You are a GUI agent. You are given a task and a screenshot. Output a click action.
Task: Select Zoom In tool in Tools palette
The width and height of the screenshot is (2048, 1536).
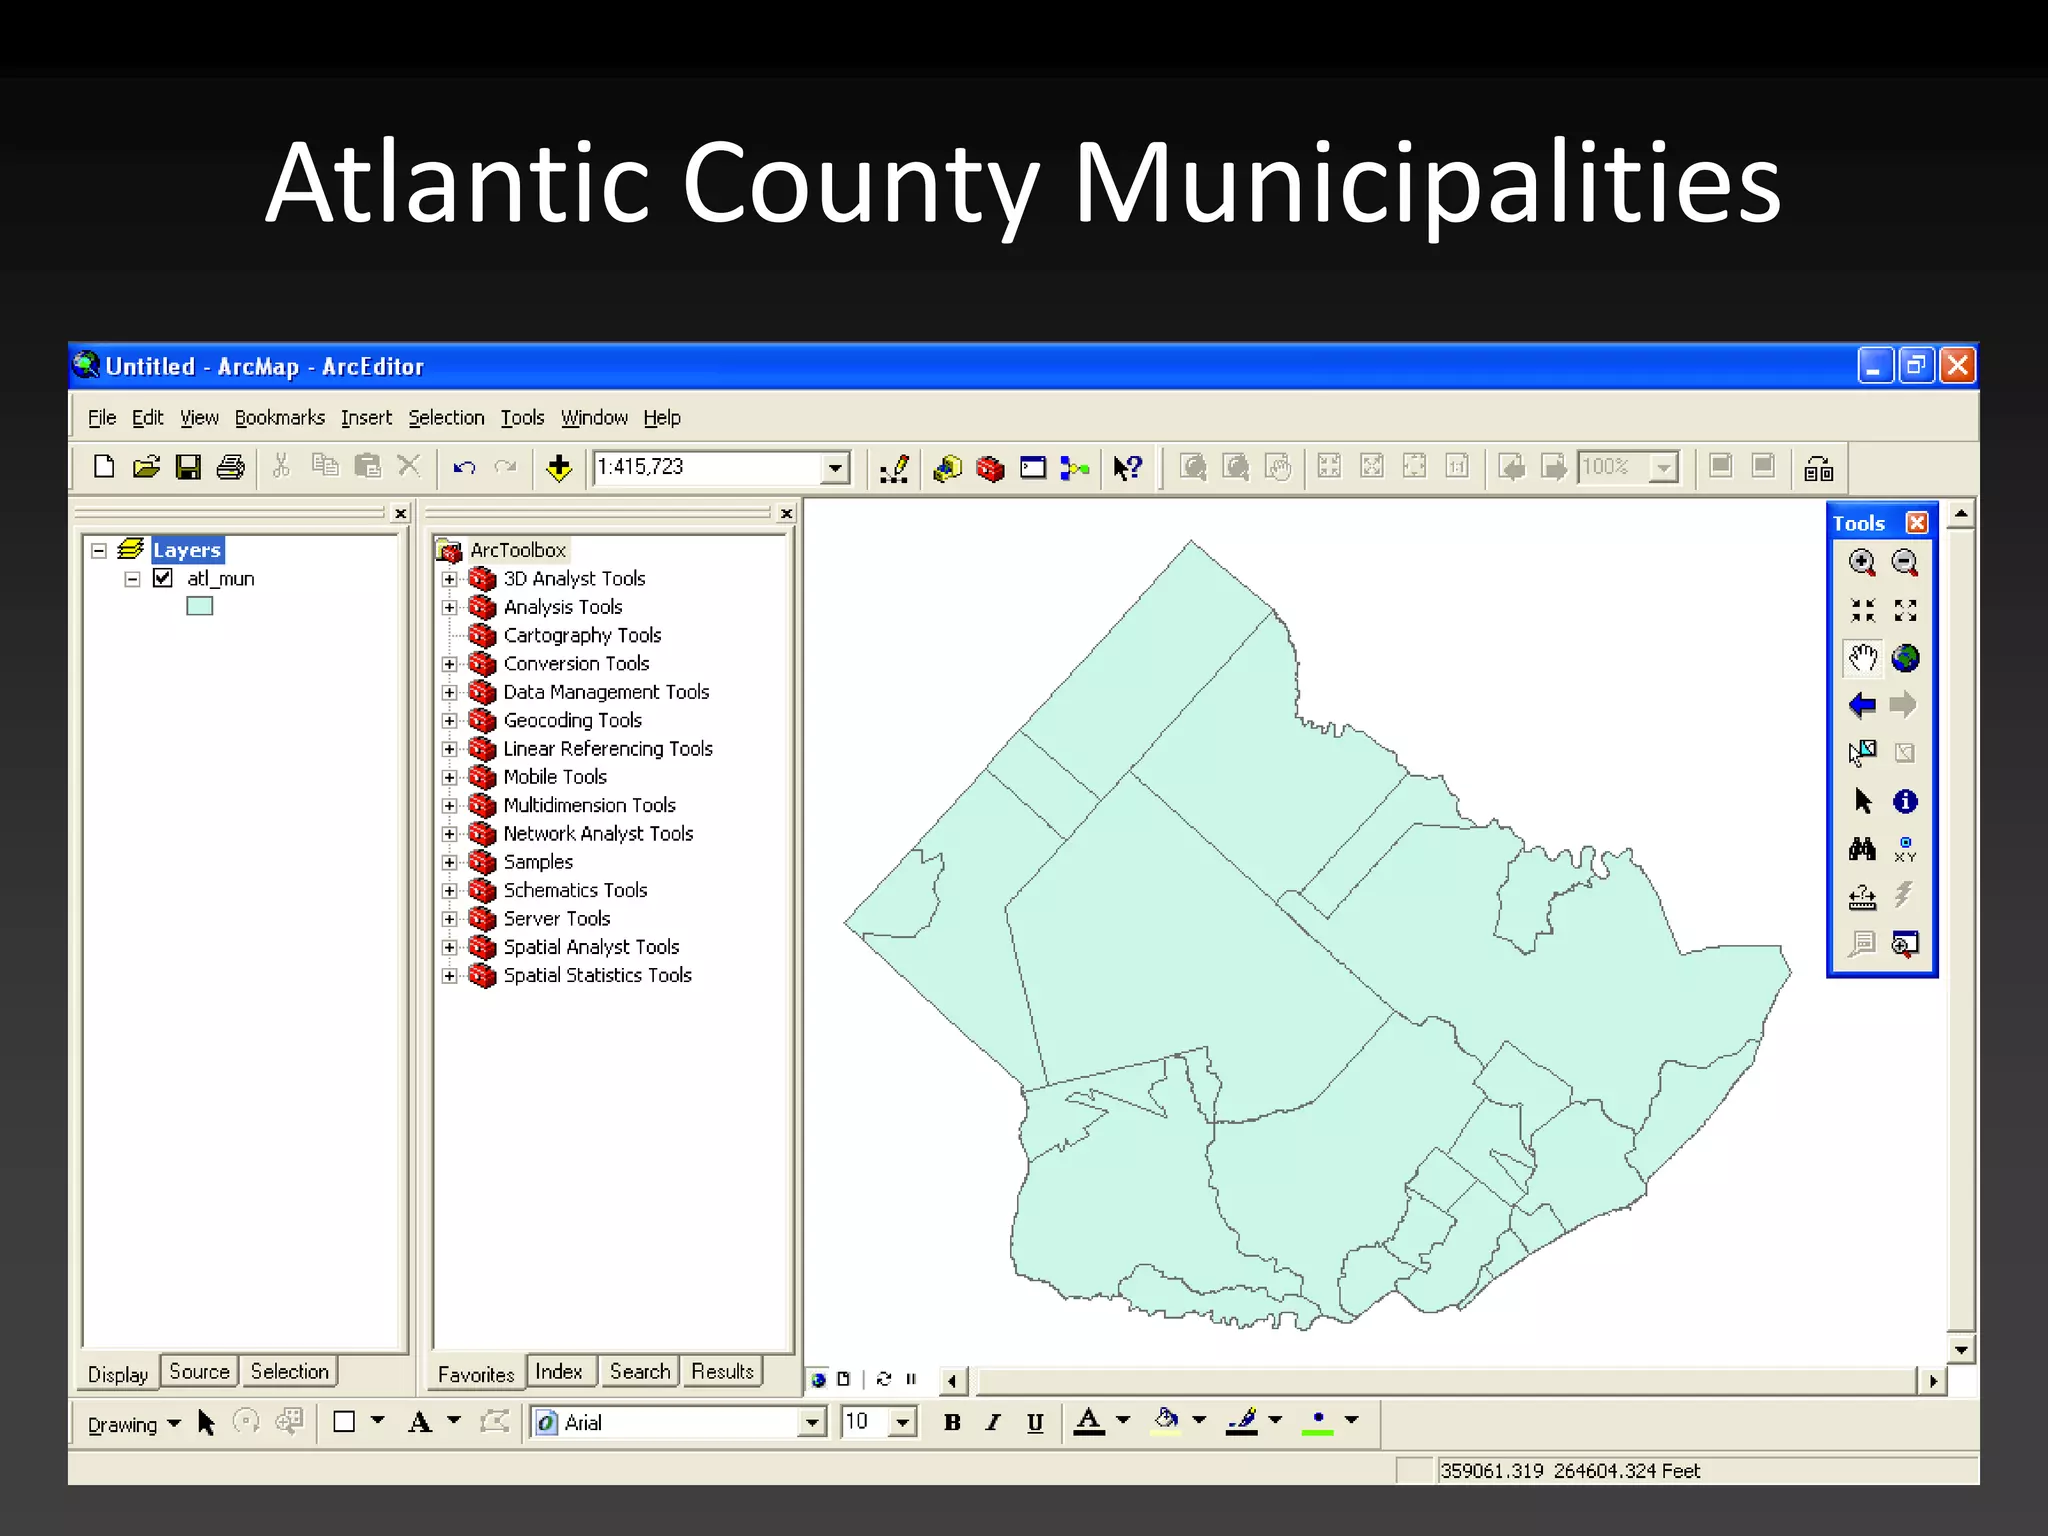pyautogui.click(x=1862, y=563)
